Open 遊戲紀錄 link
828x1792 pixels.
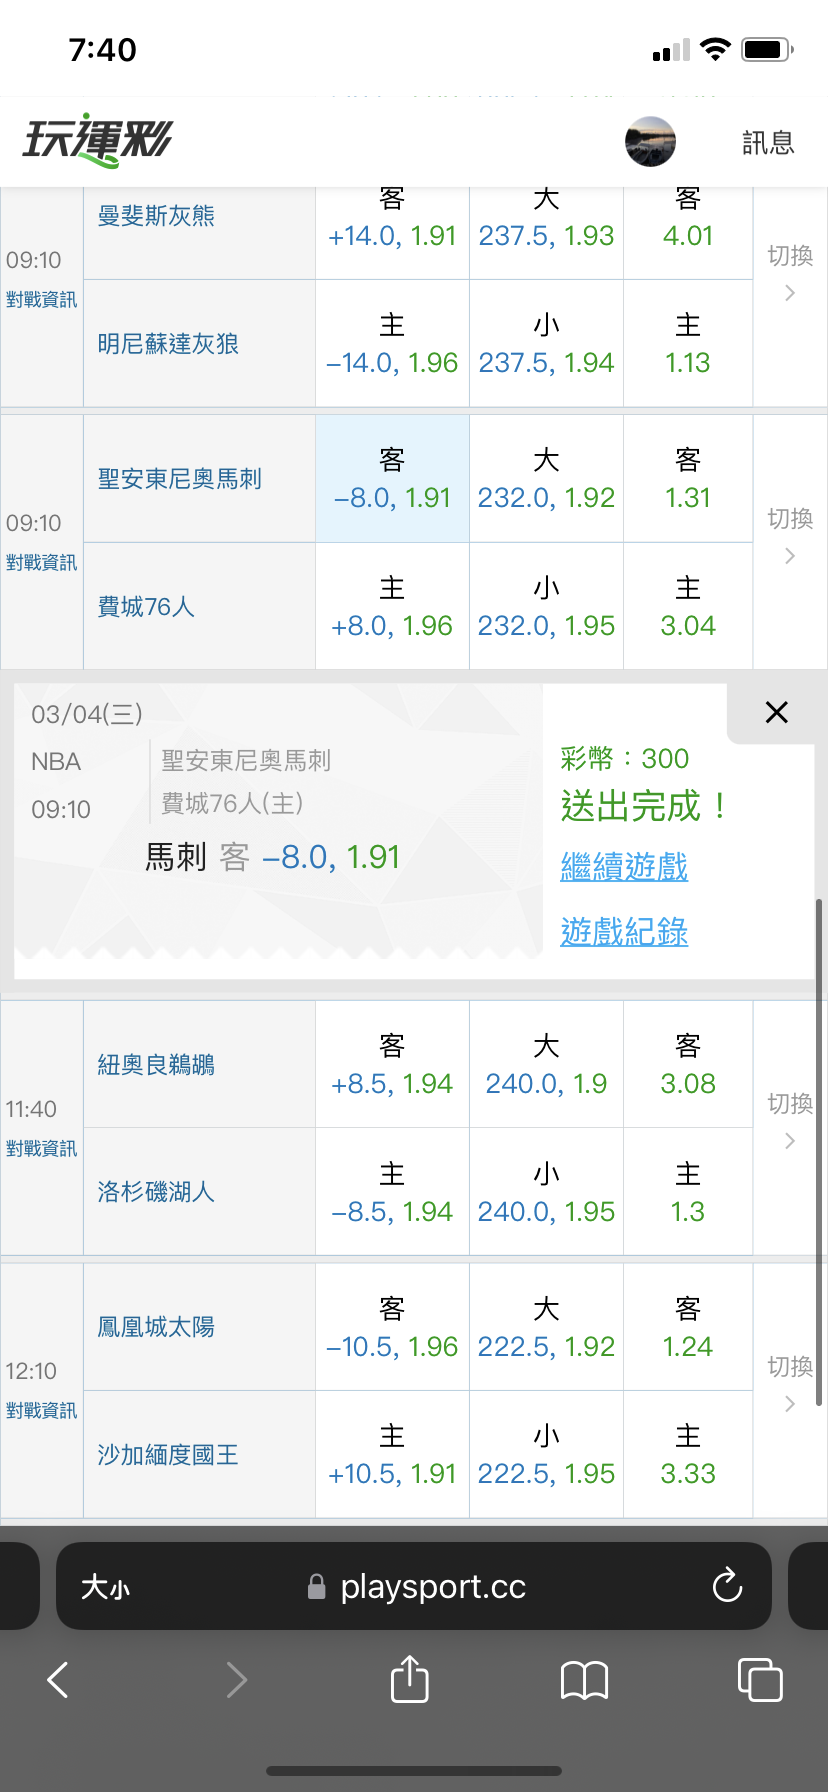[624, 932]
